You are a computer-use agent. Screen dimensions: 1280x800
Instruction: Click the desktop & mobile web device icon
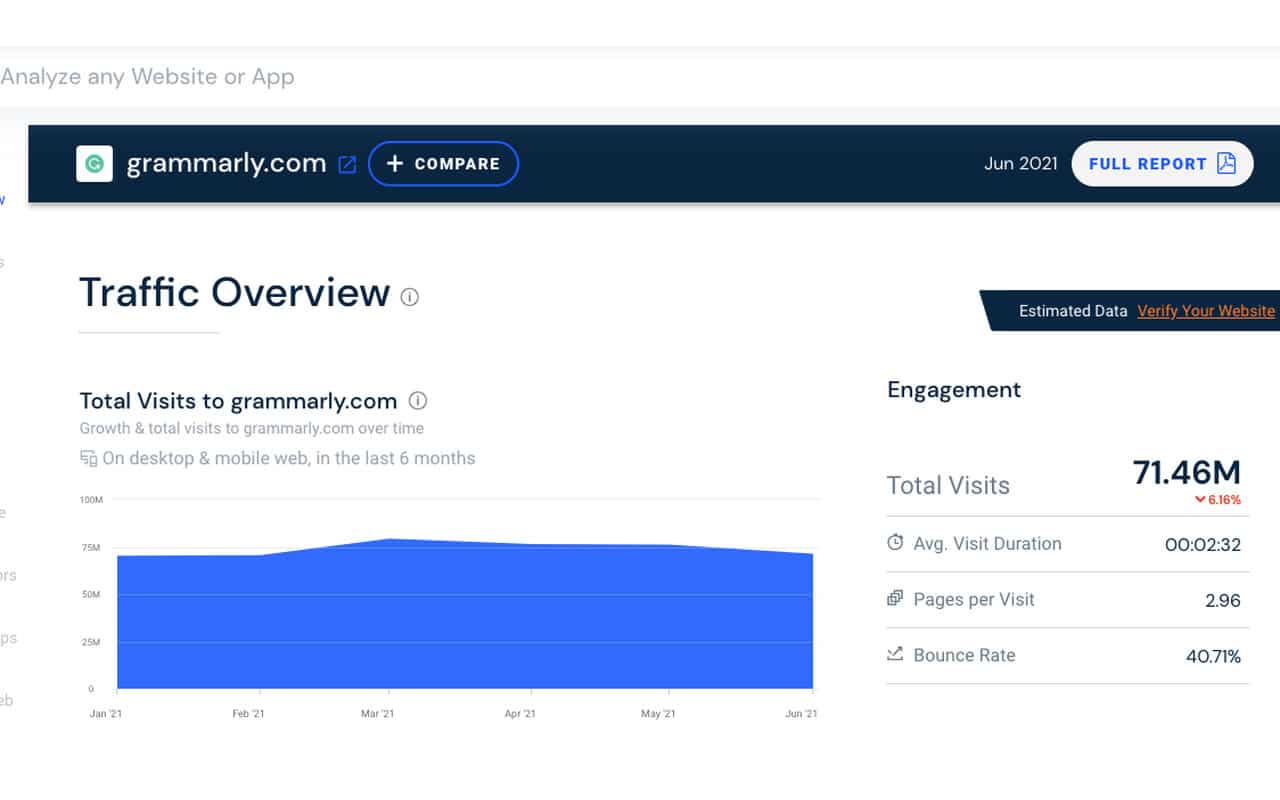[x=88, y=458]
